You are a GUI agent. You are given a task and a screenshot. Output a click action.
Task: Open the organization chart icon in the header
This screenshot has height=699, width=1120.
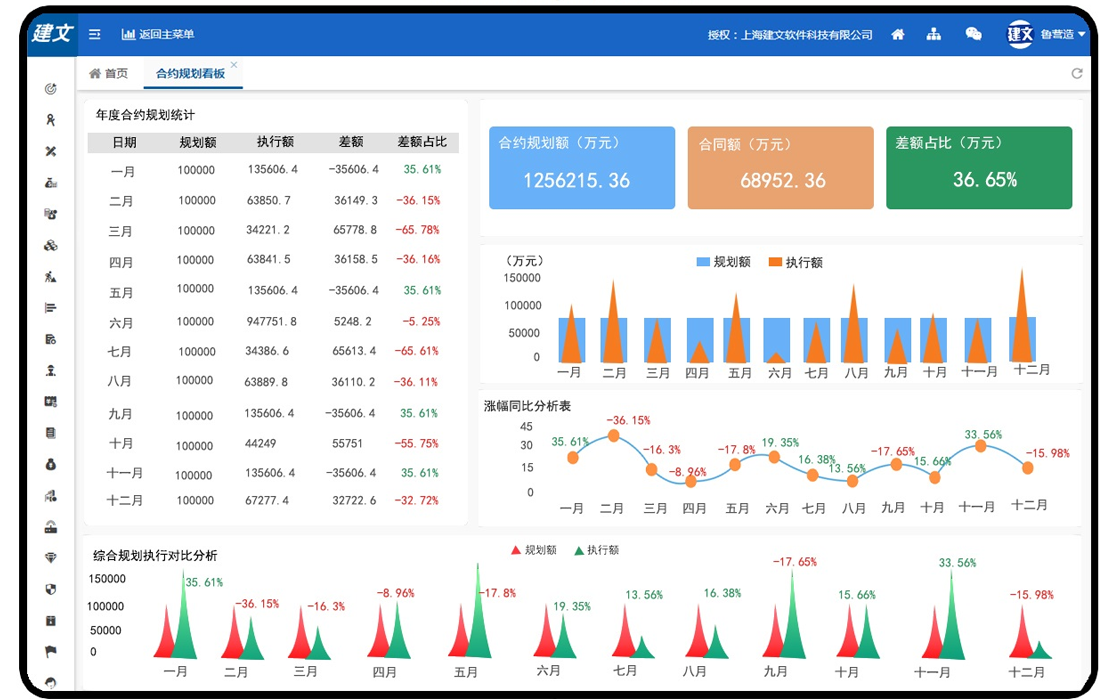(x=934, y=34)
